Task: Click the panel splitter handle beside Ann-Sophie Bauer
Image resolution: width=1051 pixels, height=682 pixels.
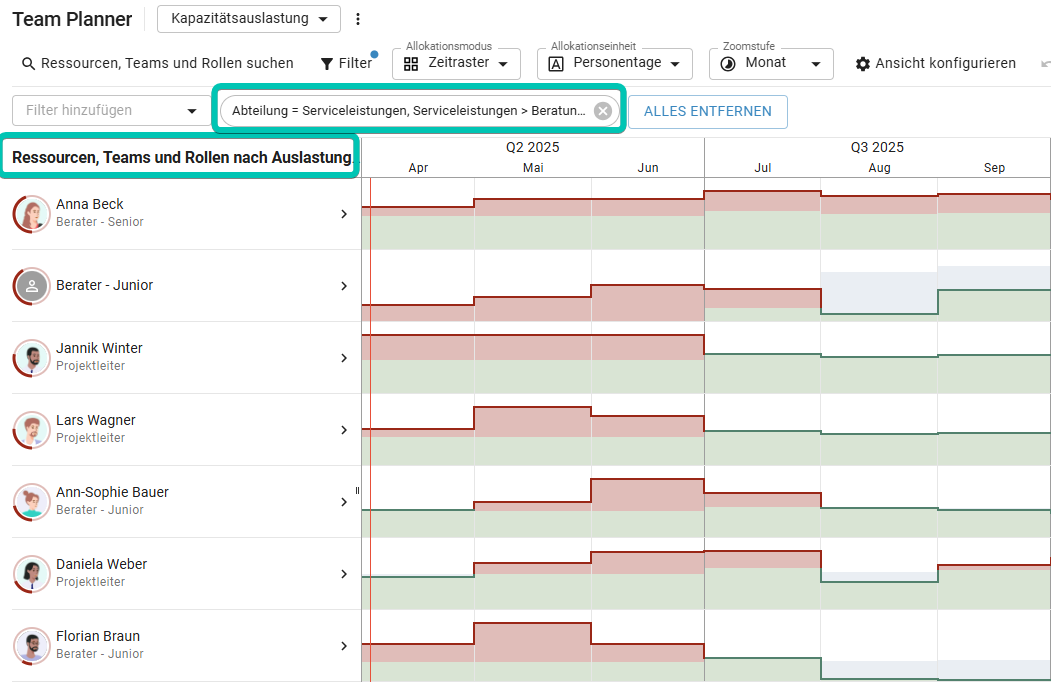Action: tap(357, 491)
